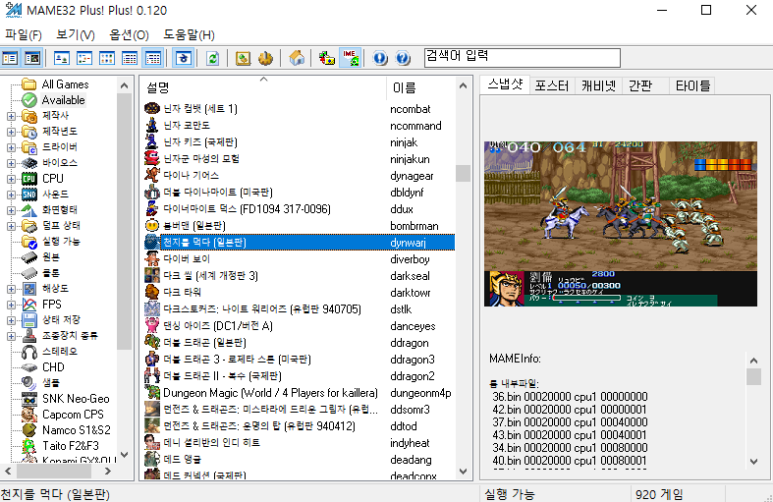The width and height of the screenshot is (773, 502).
Task: Switch to large icons view
Action: 62,58
